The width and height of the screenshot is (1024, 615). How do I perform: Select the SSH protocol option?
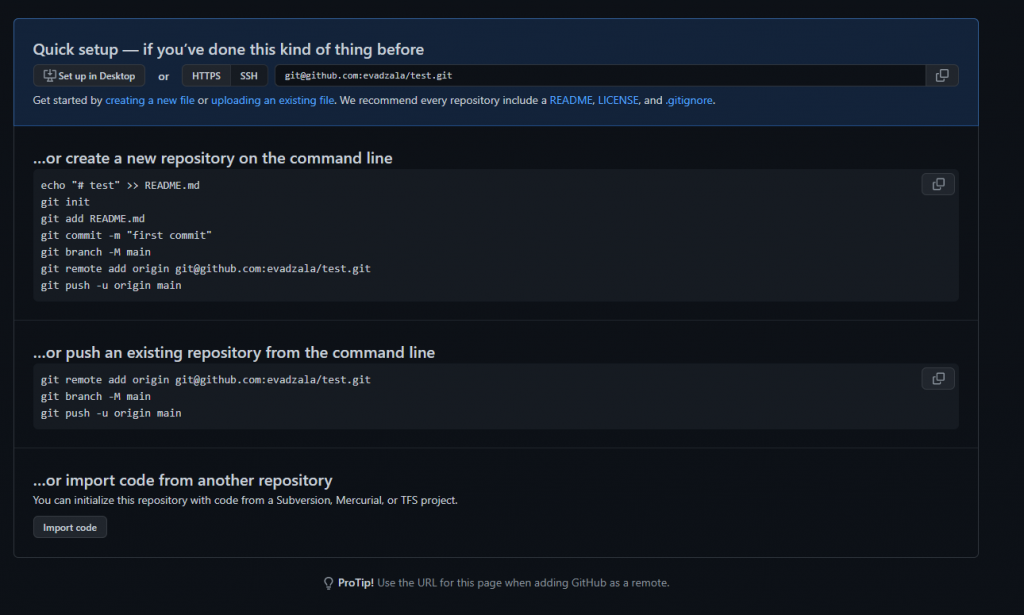(x=249, y=76)
